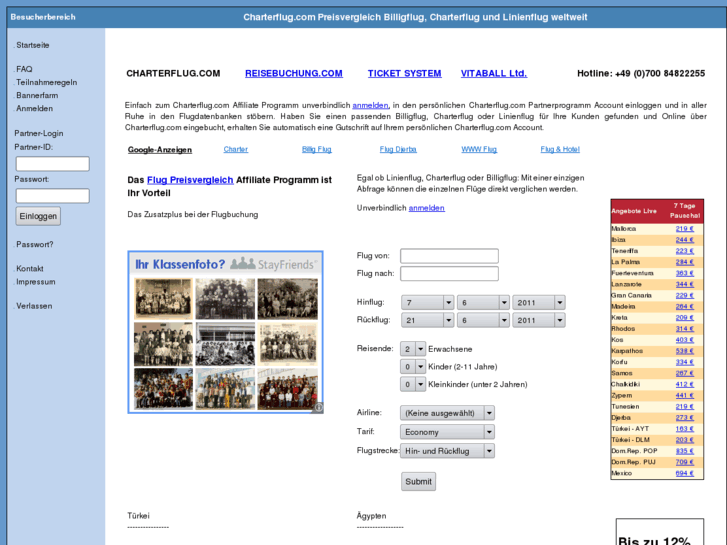This screenshot has height=545, width=727.
Task: Click the Samos 267 € price link
Action: 684,373
